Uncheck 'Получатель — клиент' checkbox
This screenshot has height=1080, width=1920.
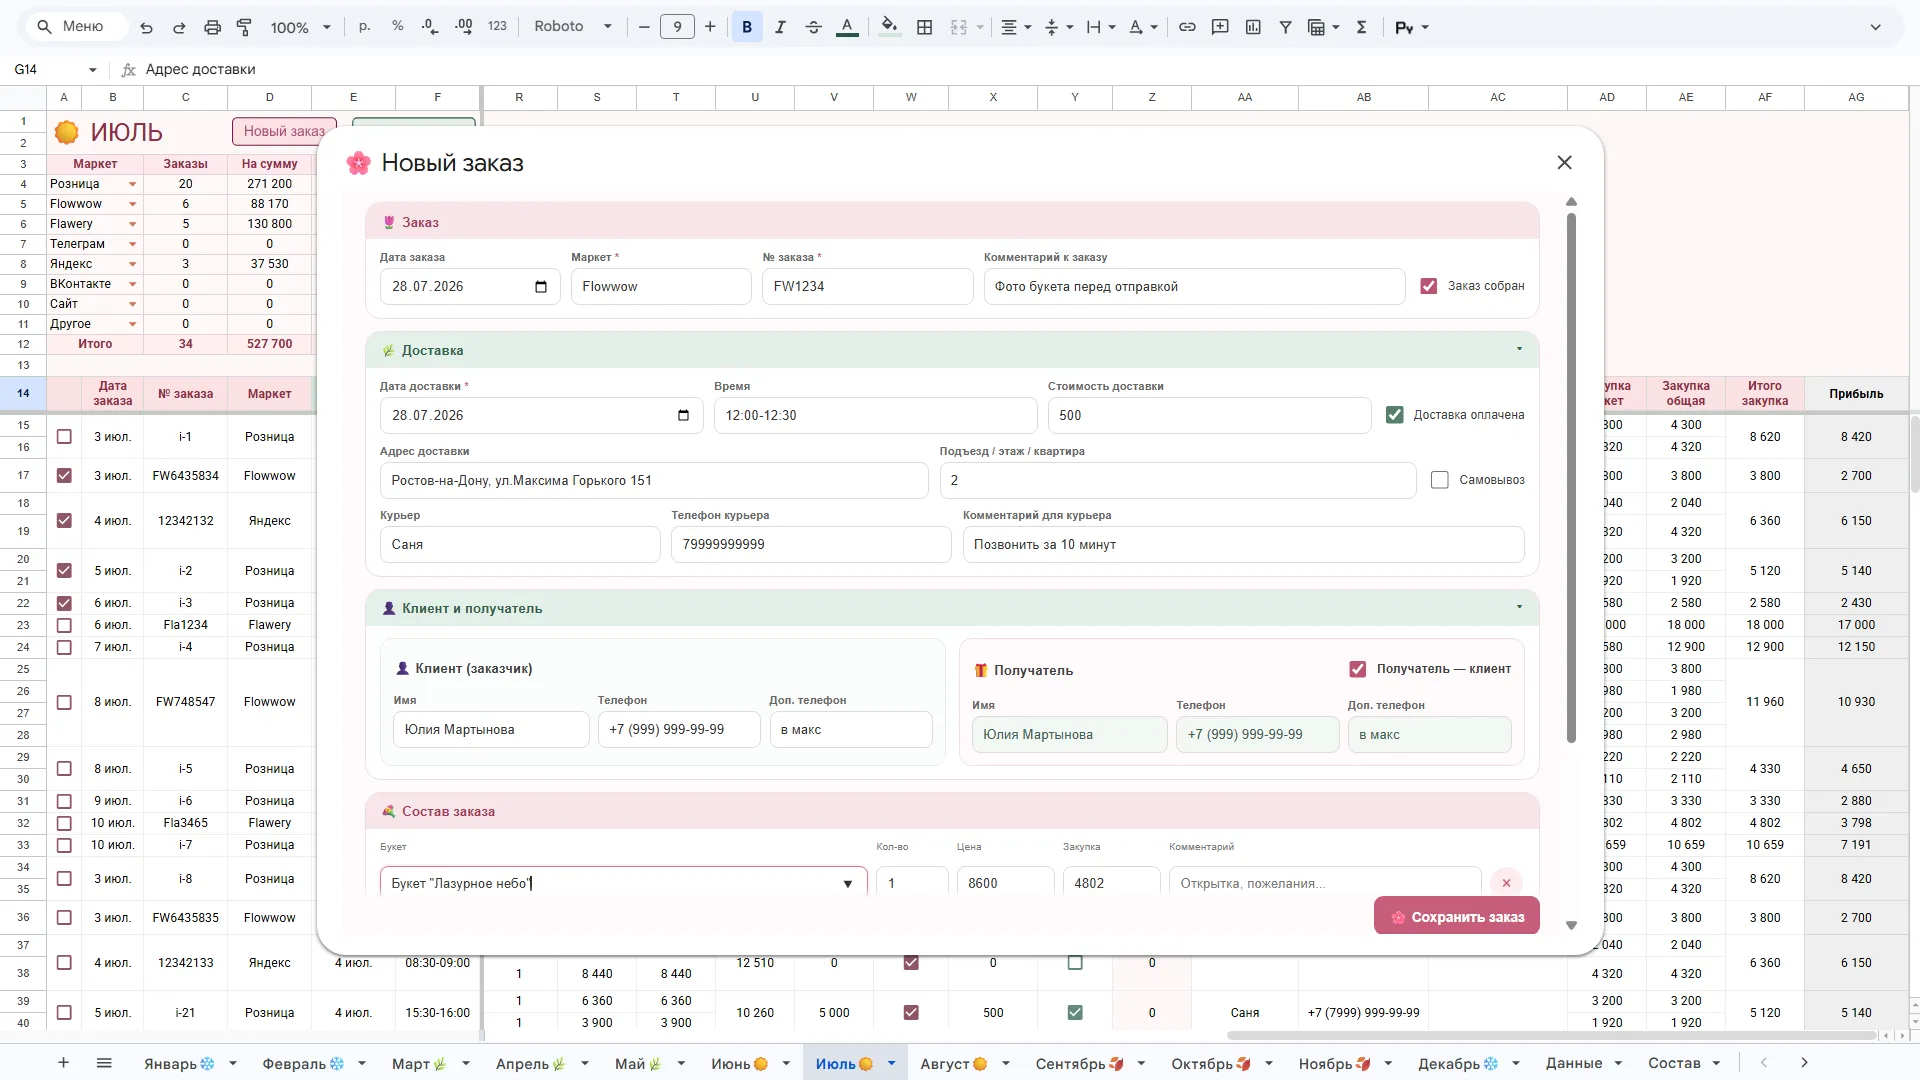(1358, 669)
